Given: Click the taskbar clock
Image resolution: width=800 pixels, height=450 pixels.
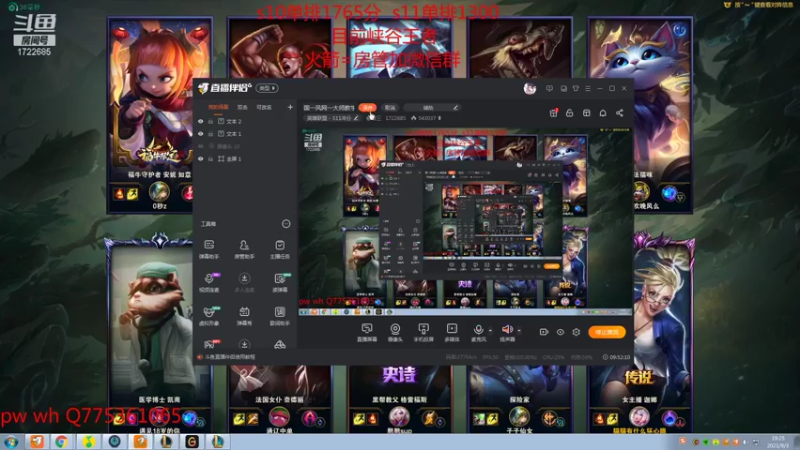Looking at the screenshot, I should (779, 442).
